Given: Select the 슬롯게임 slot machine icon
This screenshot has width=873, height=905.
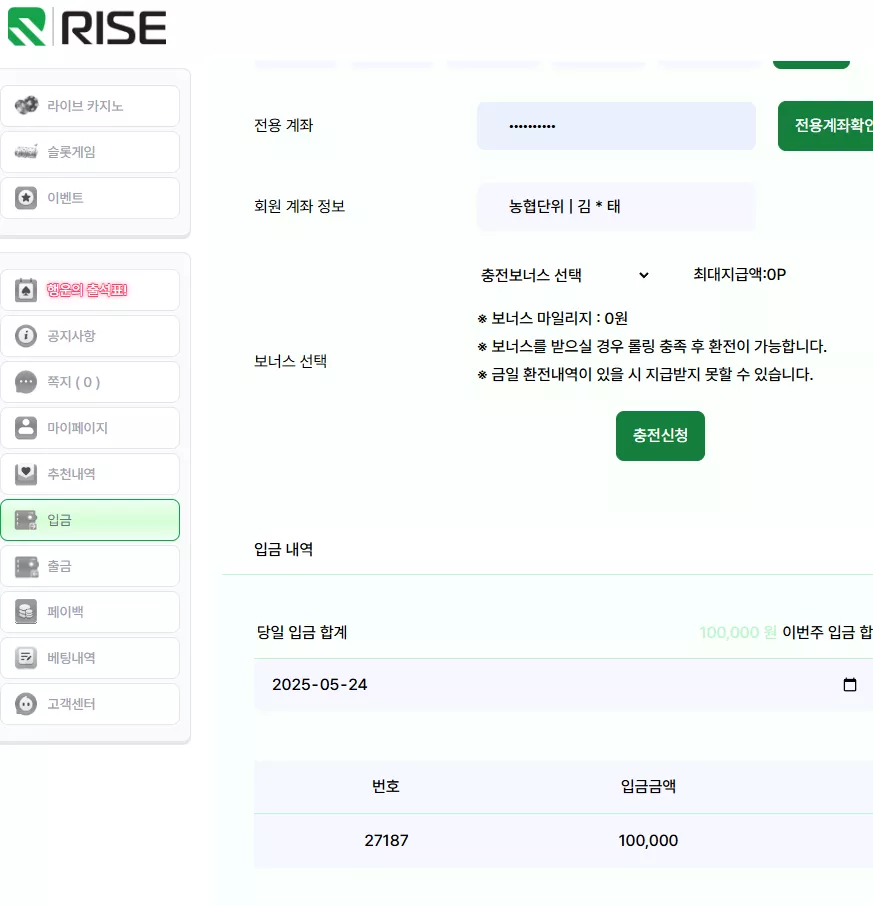Looking at the screenshot, I should tap(27, 152).
